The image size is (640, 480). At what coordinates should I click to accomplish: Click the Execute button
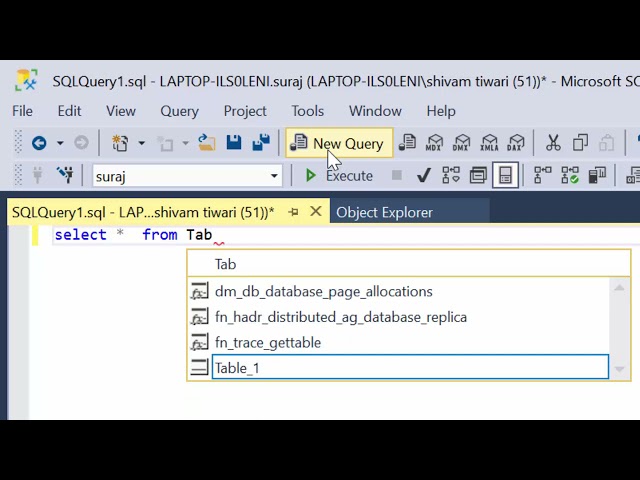(339, 176)
